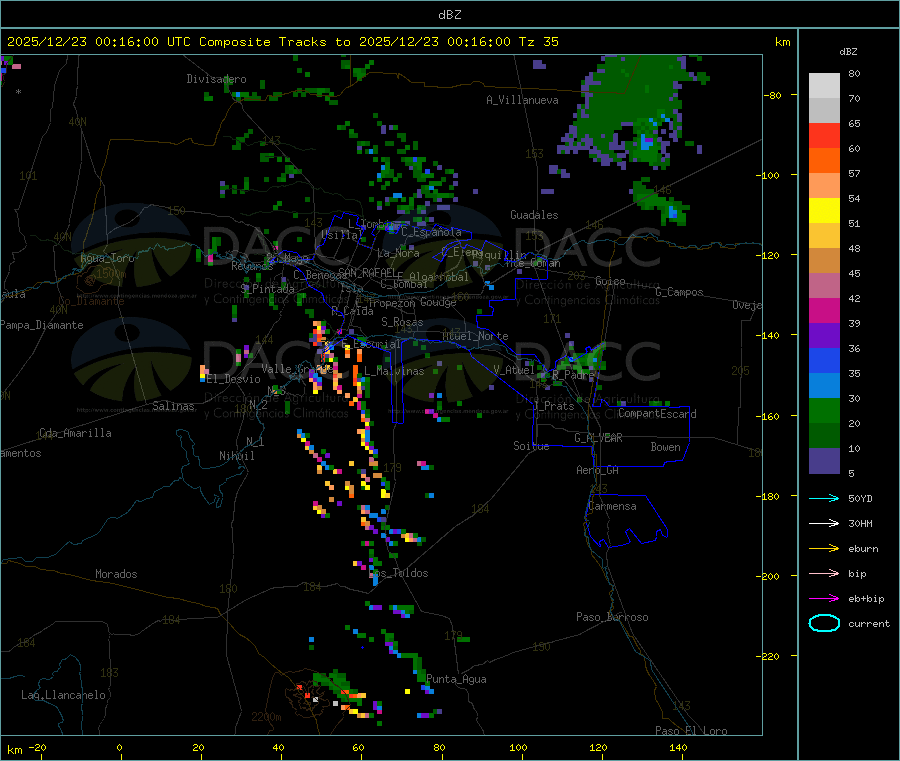Click the C_Española map label

click(x=431, y=232)
